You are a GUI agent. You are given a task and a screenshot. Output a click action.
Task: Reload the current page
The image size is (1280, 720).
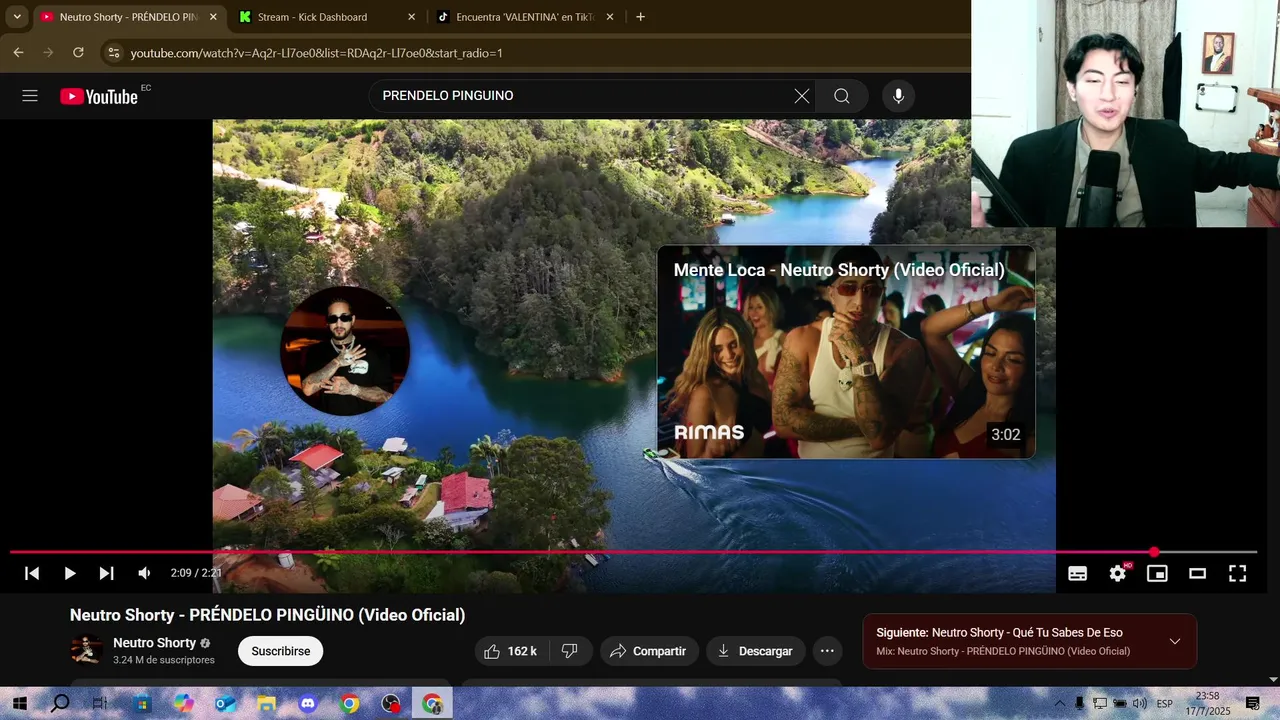[78, 53]
